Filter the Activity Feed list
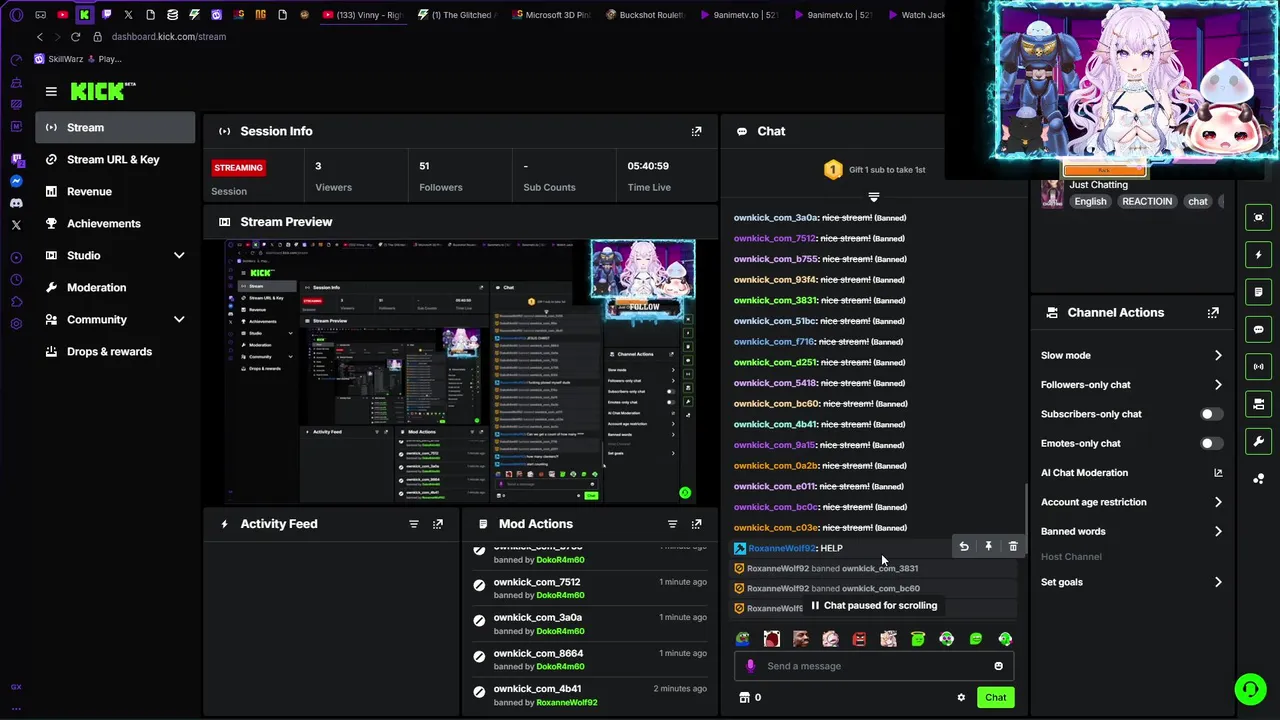The height and width of the screenshot is (720, 1280). (x=413, y=524)
